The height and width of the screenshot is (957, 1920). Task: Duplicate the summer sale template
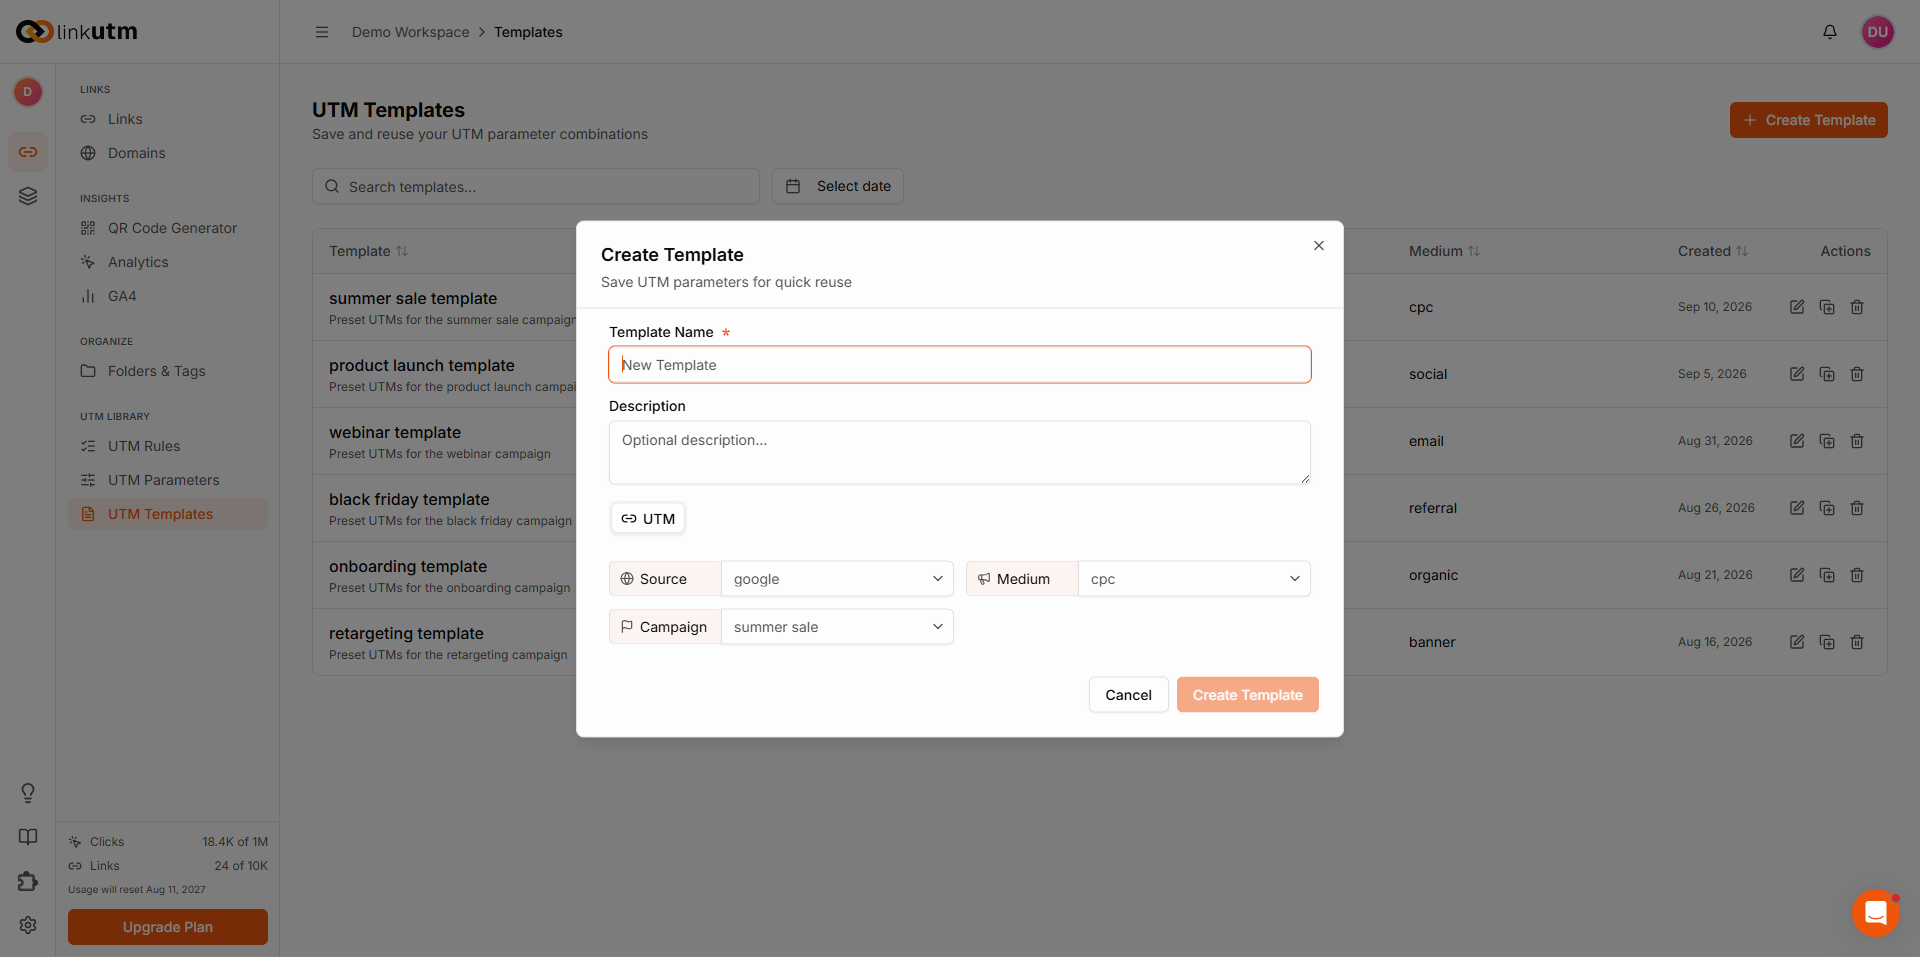coord(1827,307)
